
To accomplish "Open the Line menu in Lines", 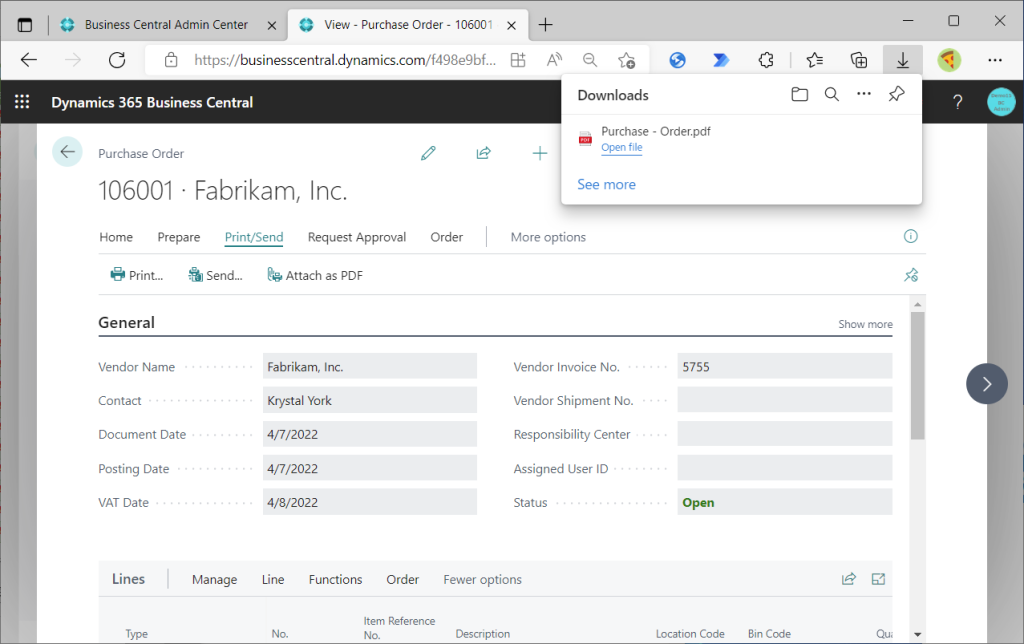I will pyautogui.click(x=273, y=579).
